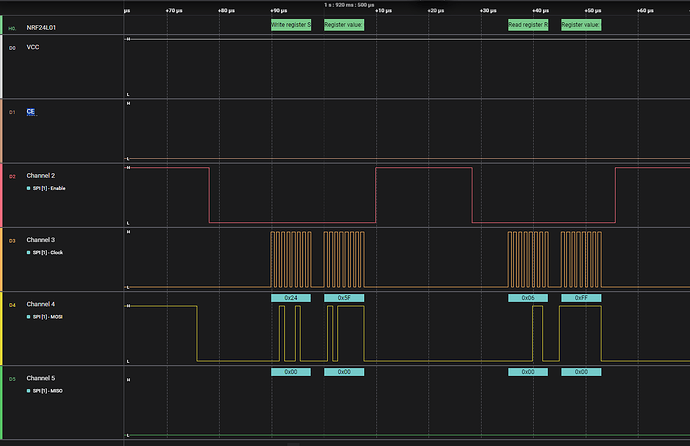Click the +30 µs time ruler mark
The width and height of the screenshot is (690, 446).
(488, 11)
